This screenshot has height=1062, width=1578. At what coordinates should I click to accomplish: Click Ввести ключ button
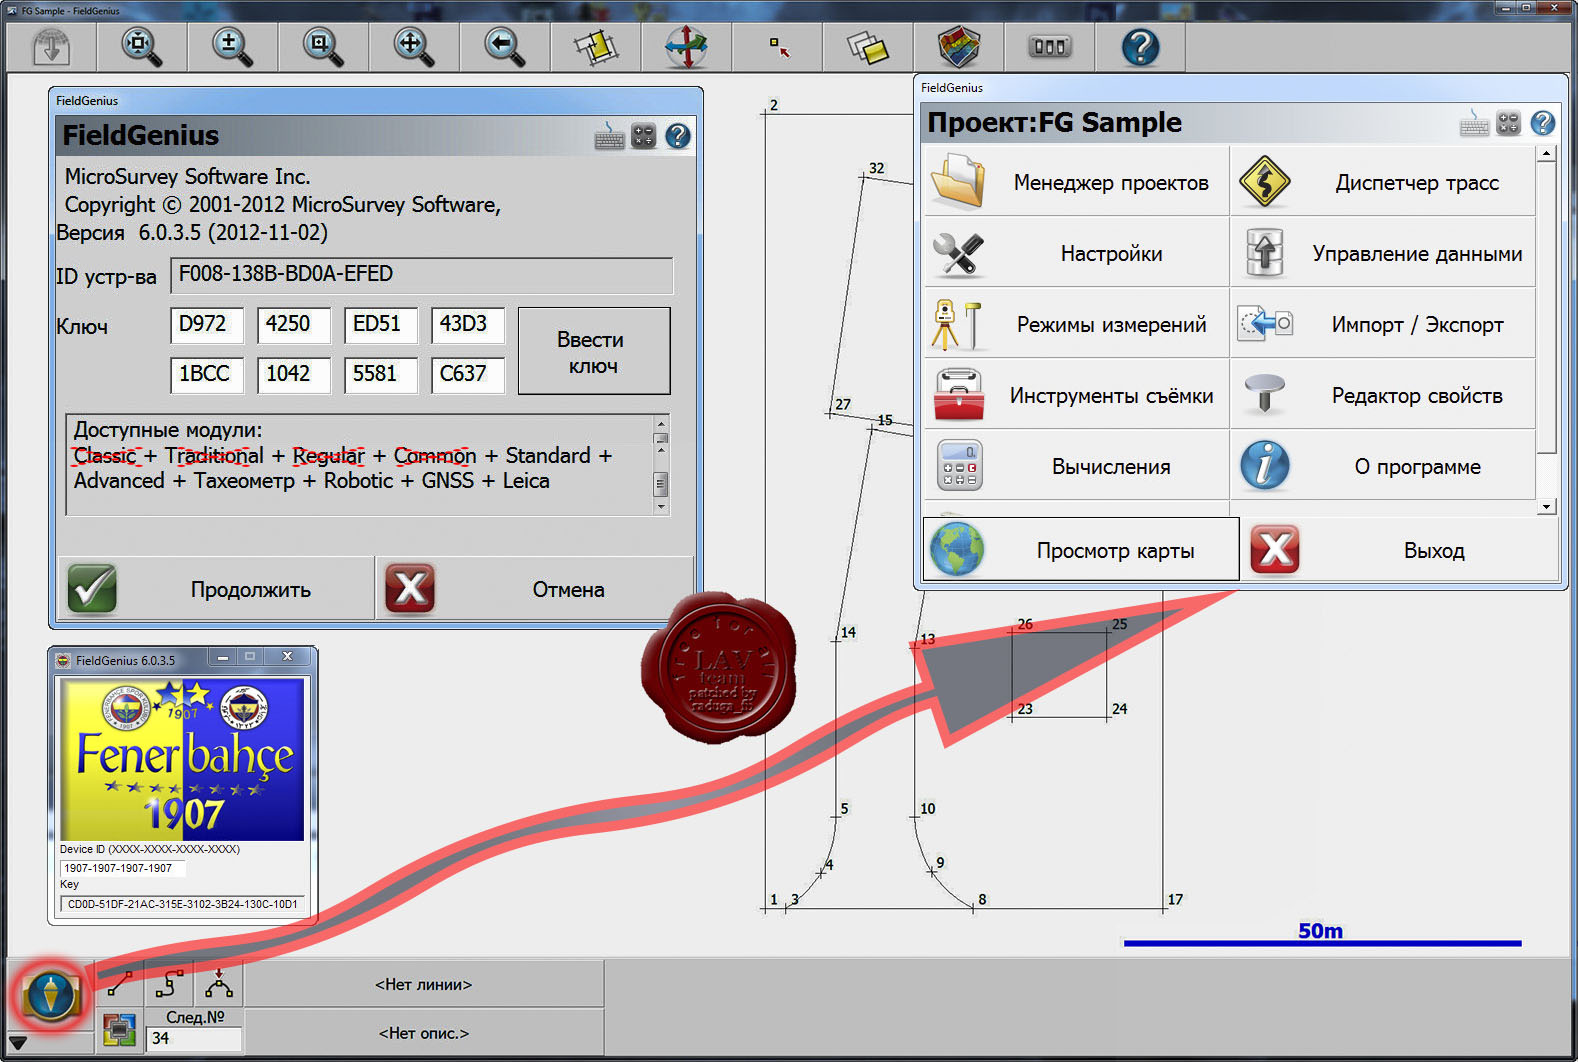pyautogui.click(x=594, y=351)
